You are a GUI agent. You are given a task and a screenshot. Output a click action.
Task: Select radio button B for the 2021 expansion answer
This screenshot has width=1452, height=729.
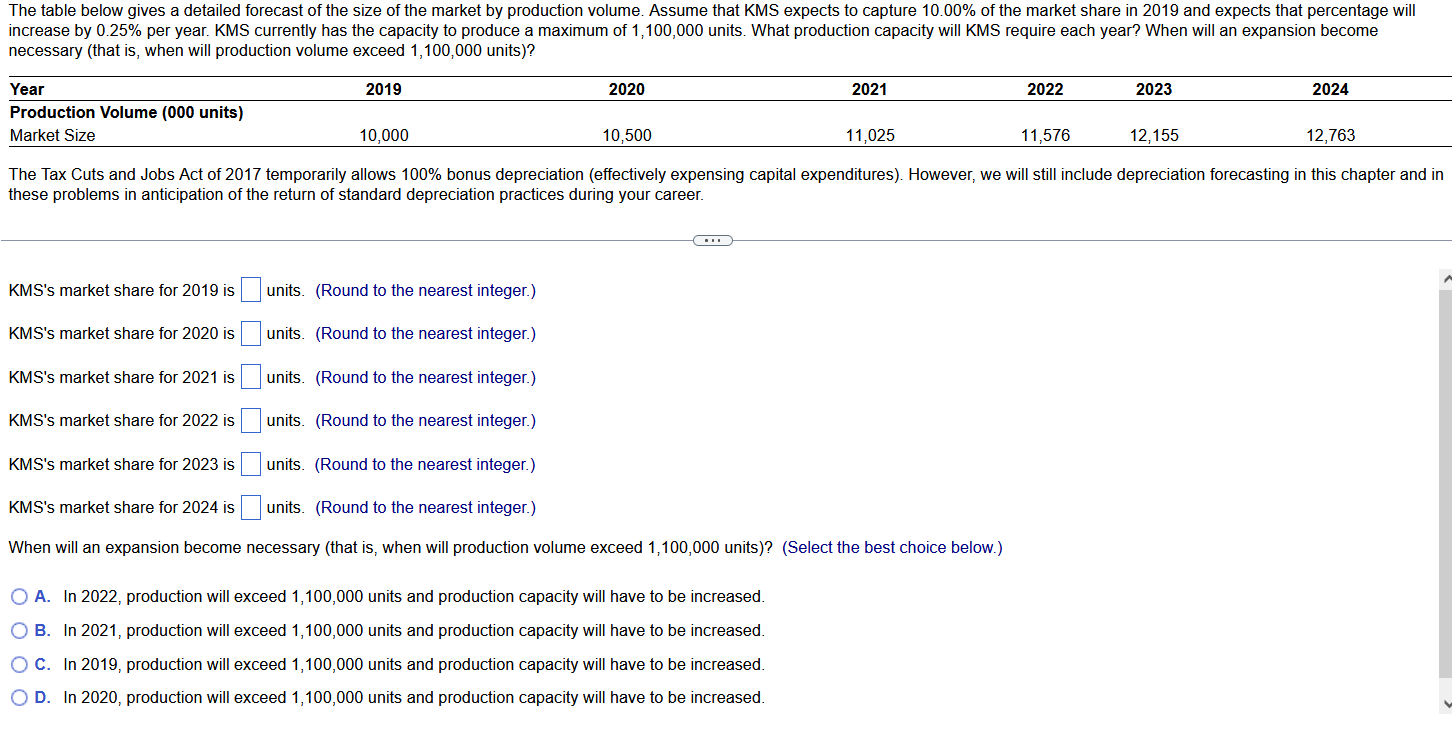[18, 630]
